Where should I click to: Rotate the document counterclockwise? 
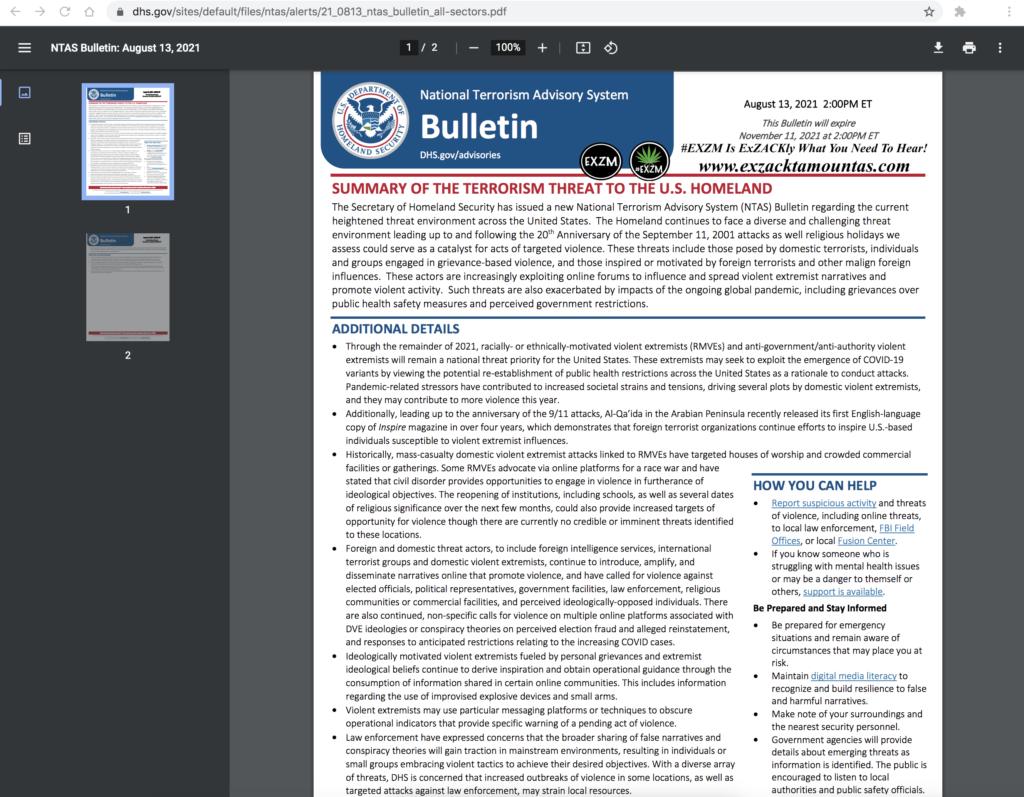click(611, 48)
